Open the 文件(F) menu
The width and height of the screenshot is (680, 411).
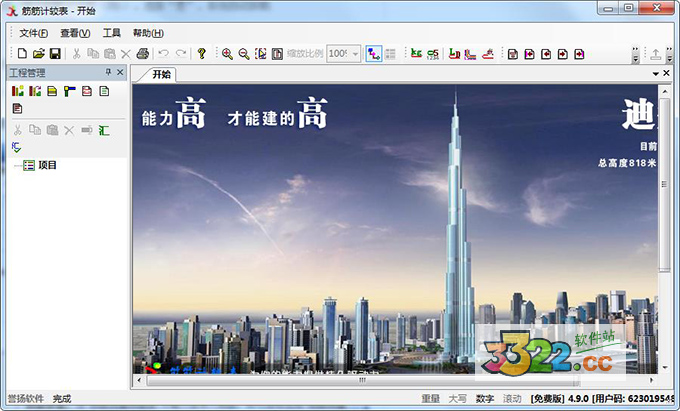coord(33,33)
